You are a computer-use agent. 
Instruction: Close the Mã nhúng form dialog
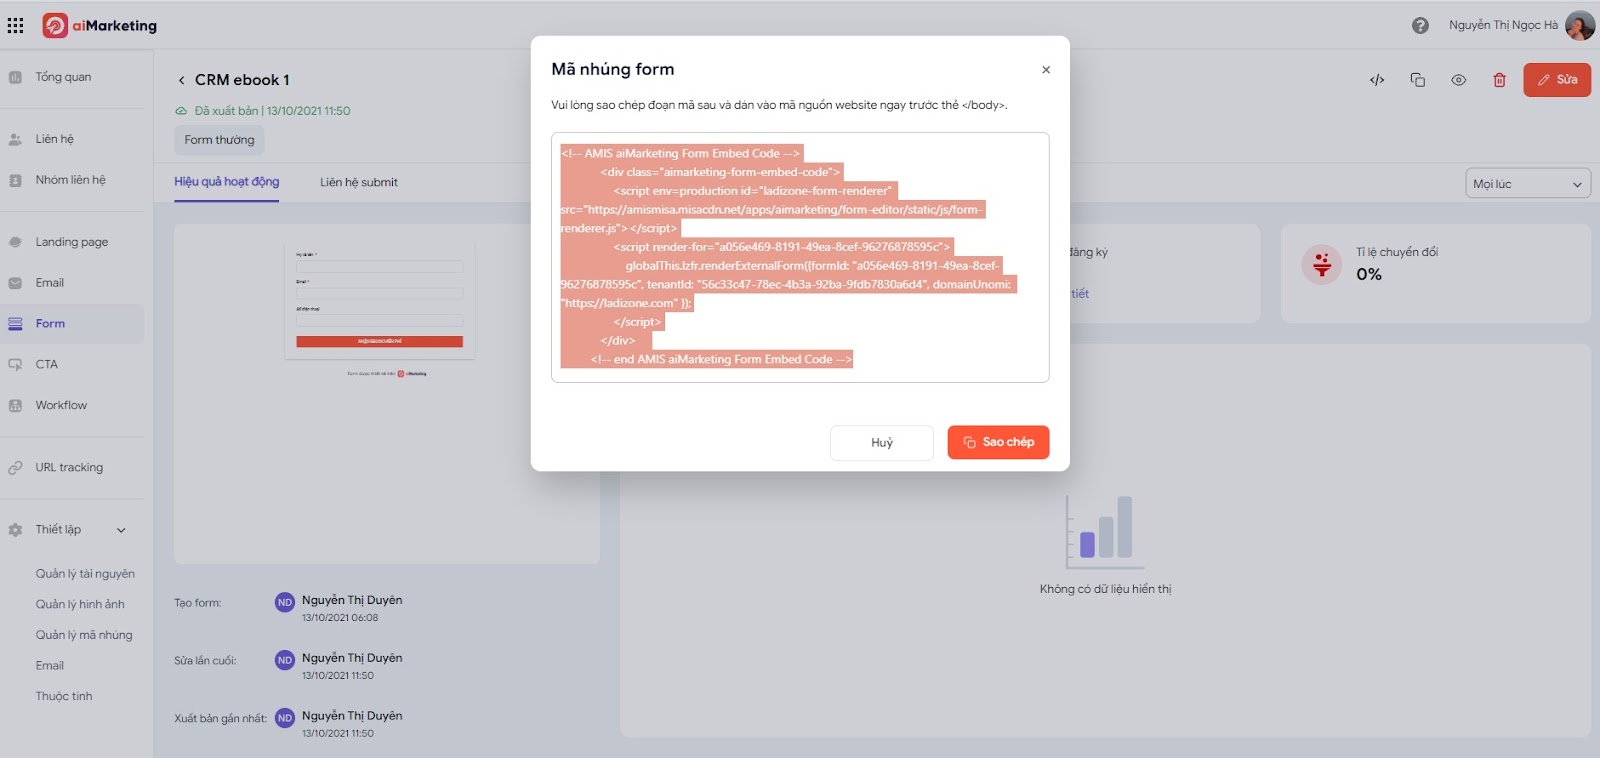click(x=1046, y=70)
